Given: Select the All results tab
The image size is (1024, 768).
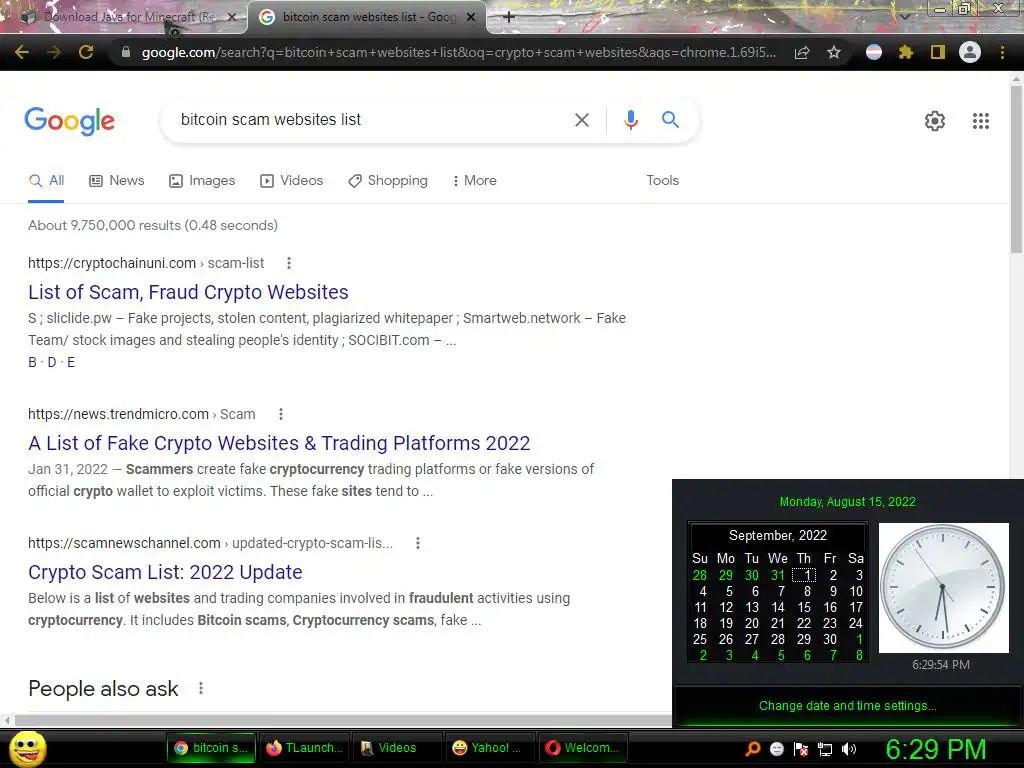Looking at the screenshot, I should point(46,181).
